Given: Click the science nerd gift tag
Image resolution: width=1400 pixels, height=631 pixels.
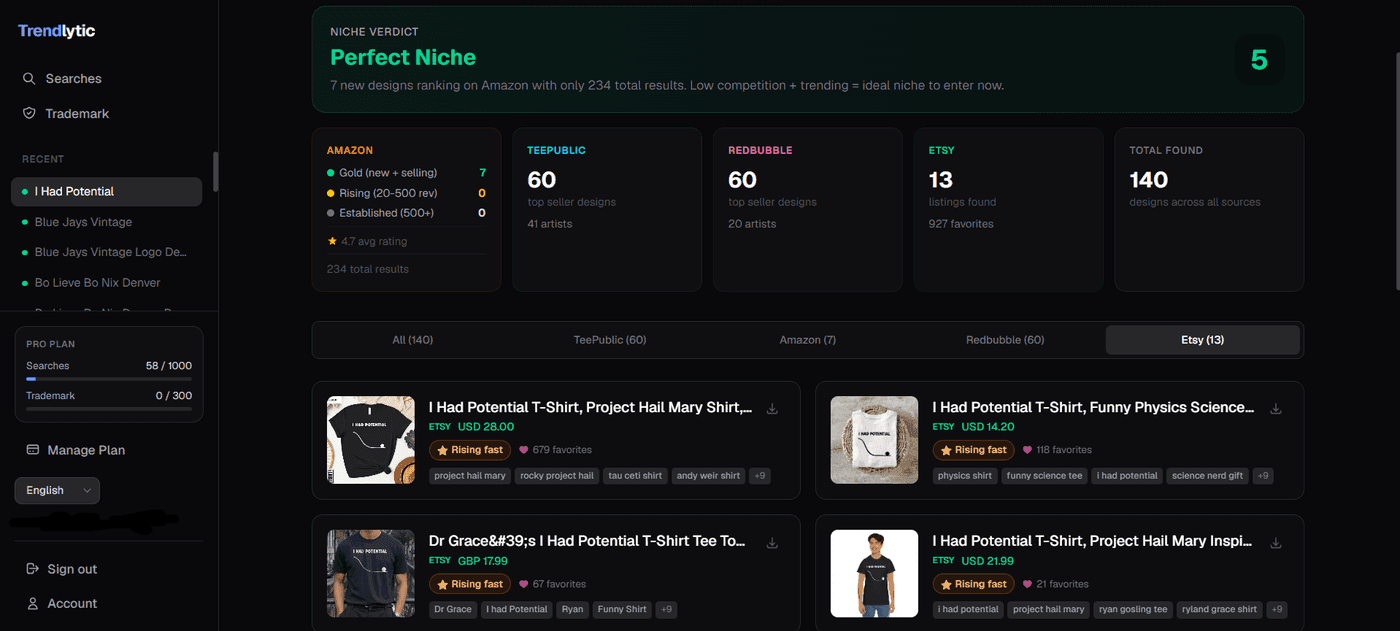Looking at the screenshot, I should 1207,476.
